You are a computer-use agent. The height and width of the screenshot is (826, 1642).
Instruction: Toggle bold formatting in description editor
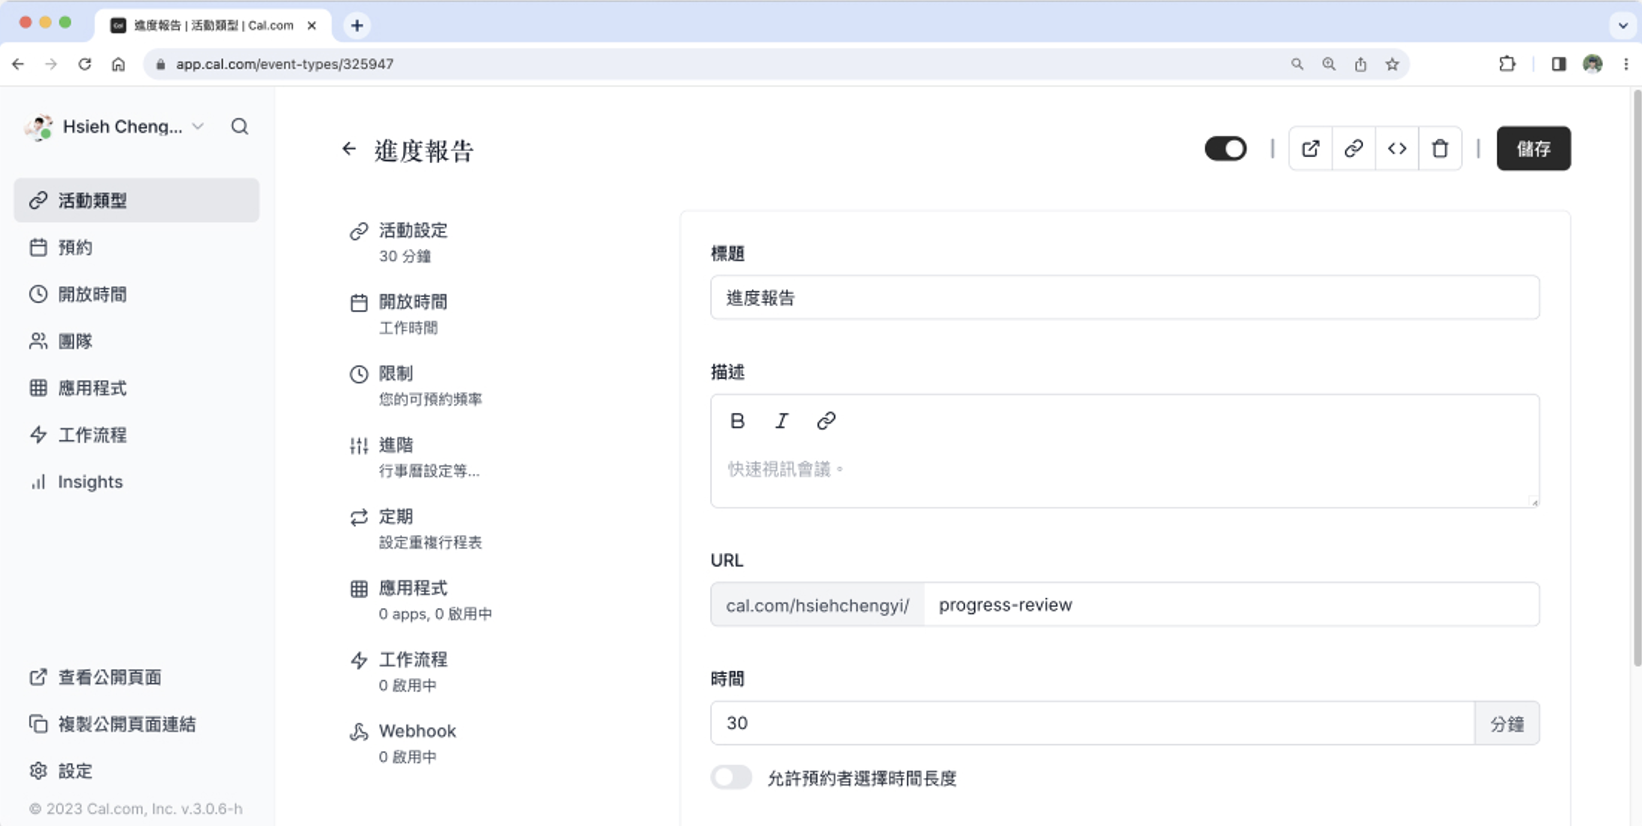tap(737, 421)
